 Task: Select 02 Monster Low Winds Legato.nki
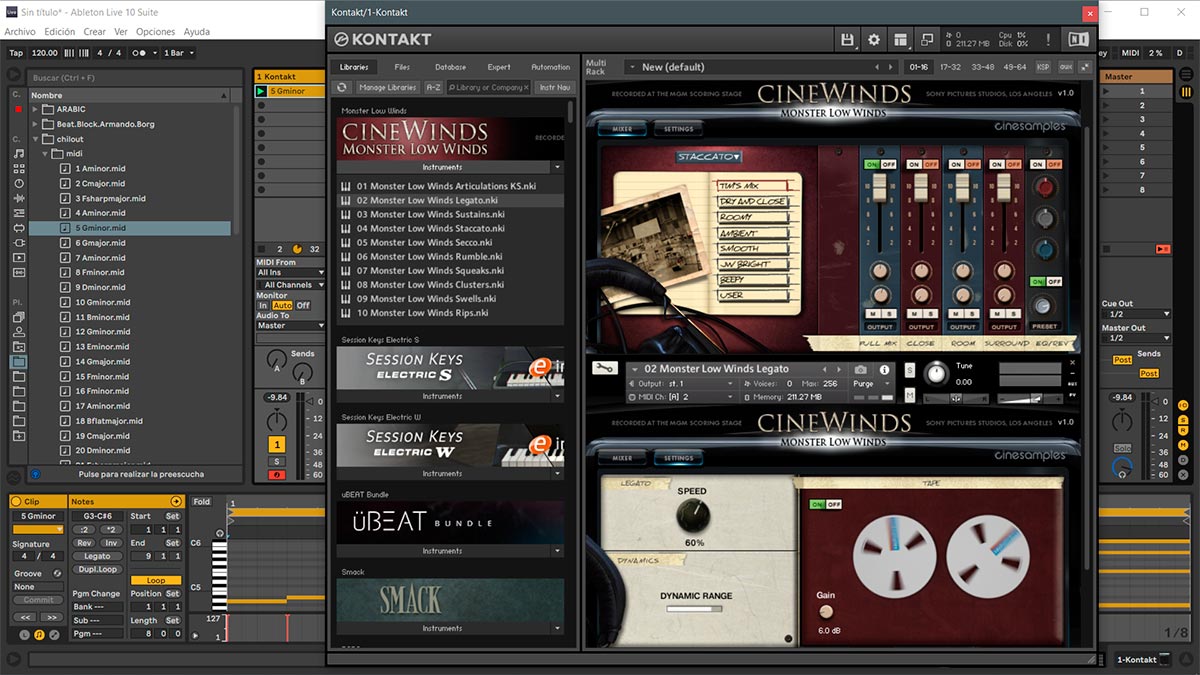point(450,200)
